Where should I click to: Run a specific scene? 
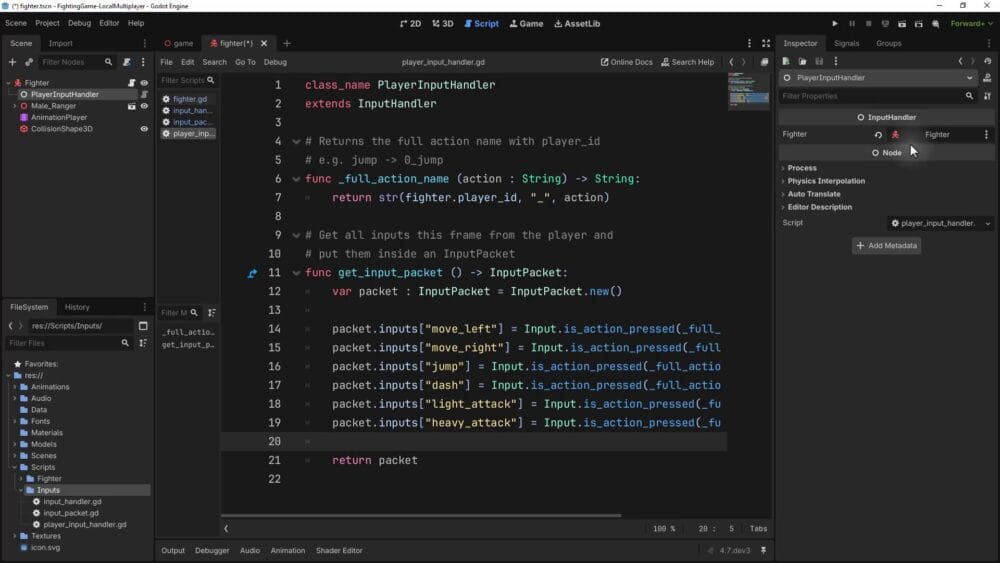pos(918,24)
